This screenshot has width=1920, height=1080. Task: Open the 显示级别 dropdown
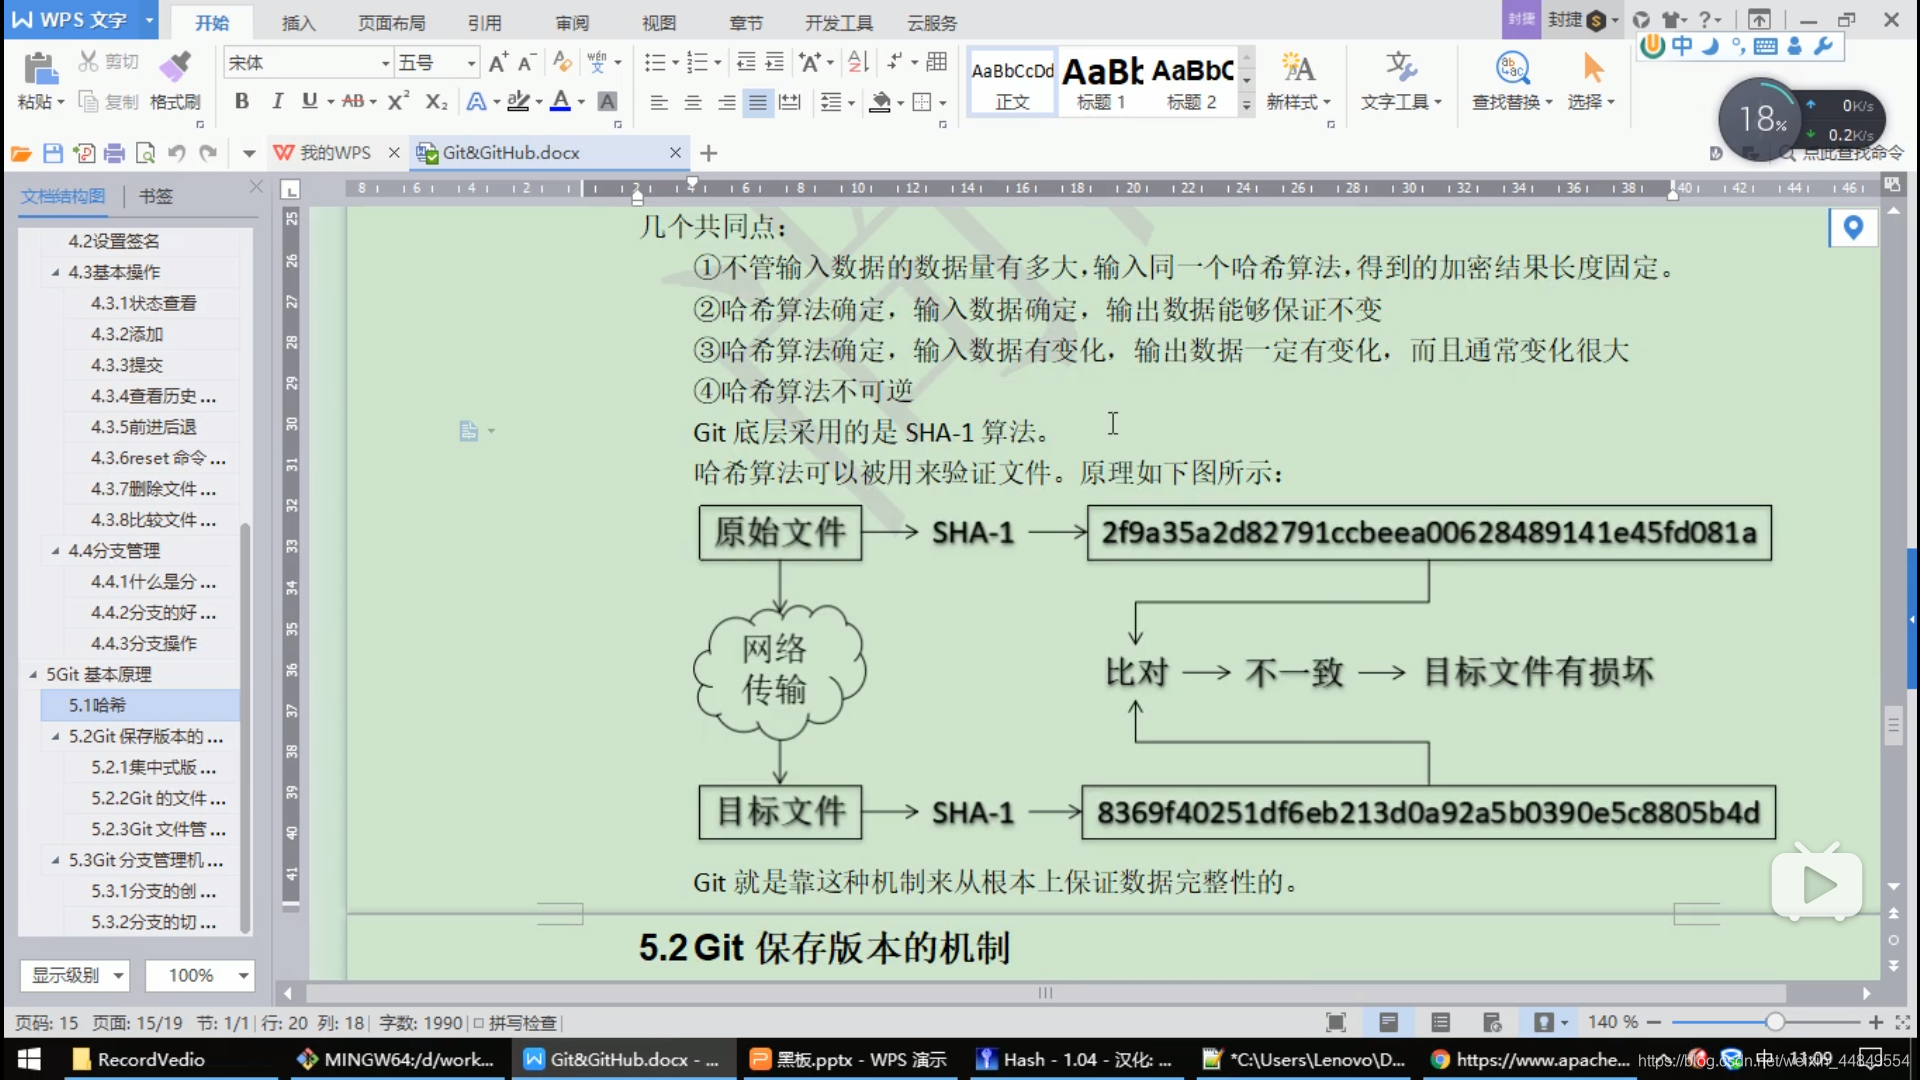(x=75, y=975)
